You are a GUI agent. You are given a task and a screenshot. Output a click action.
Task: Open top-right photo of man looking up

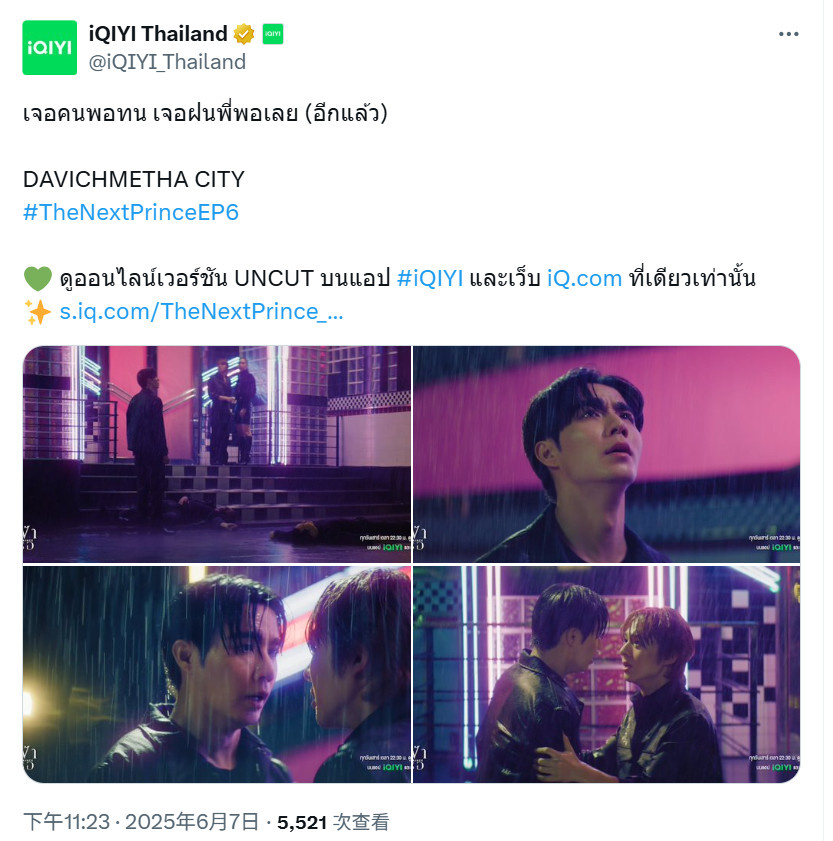pos(606,454)
